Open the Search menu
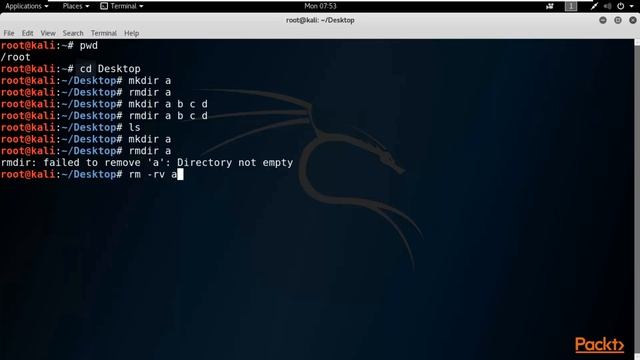 point(73,33)
